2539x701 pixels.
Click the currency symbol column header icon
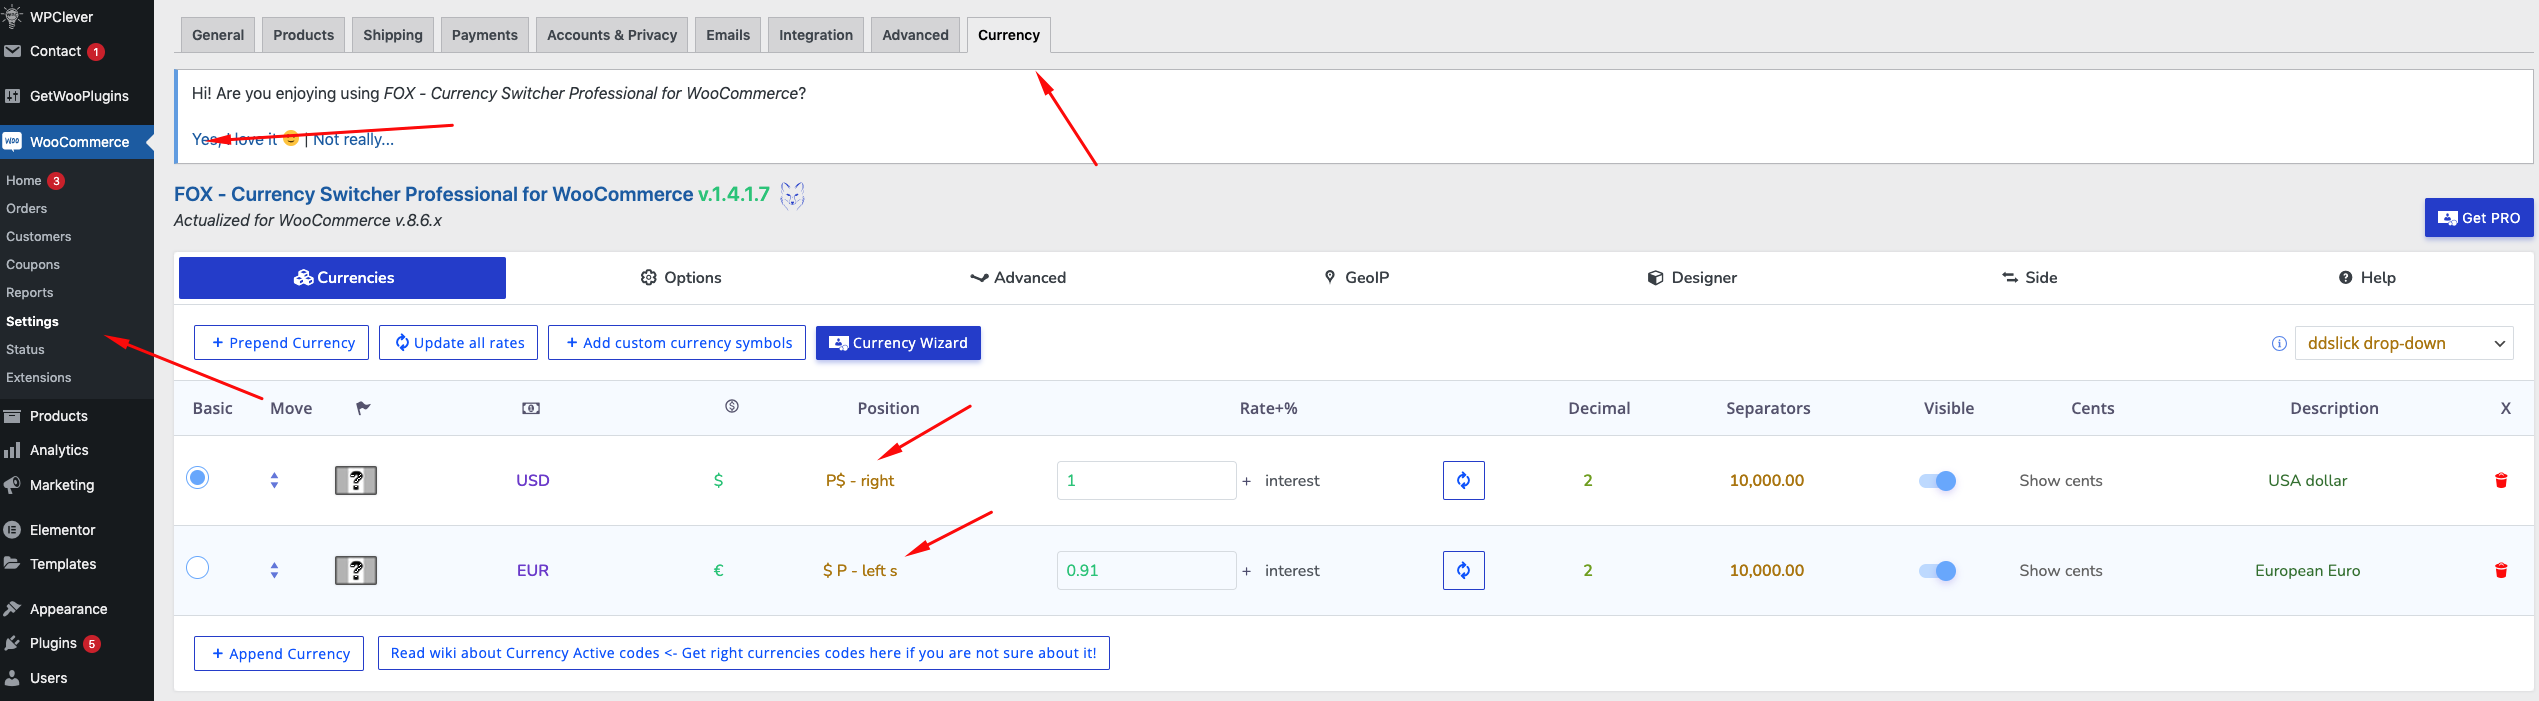coord(732,406)
